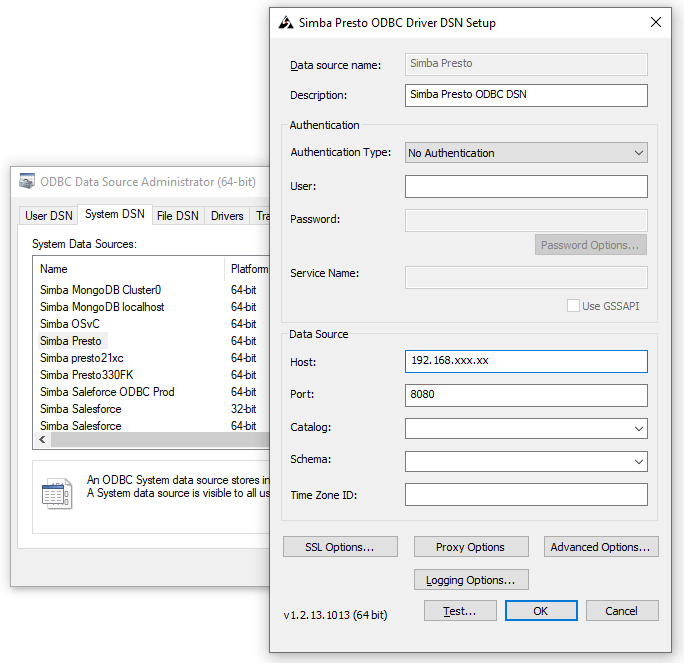The height and width of the screenshot is (663, 684).
Task: Open SSL Options dialog
Action: pos(340,547)
